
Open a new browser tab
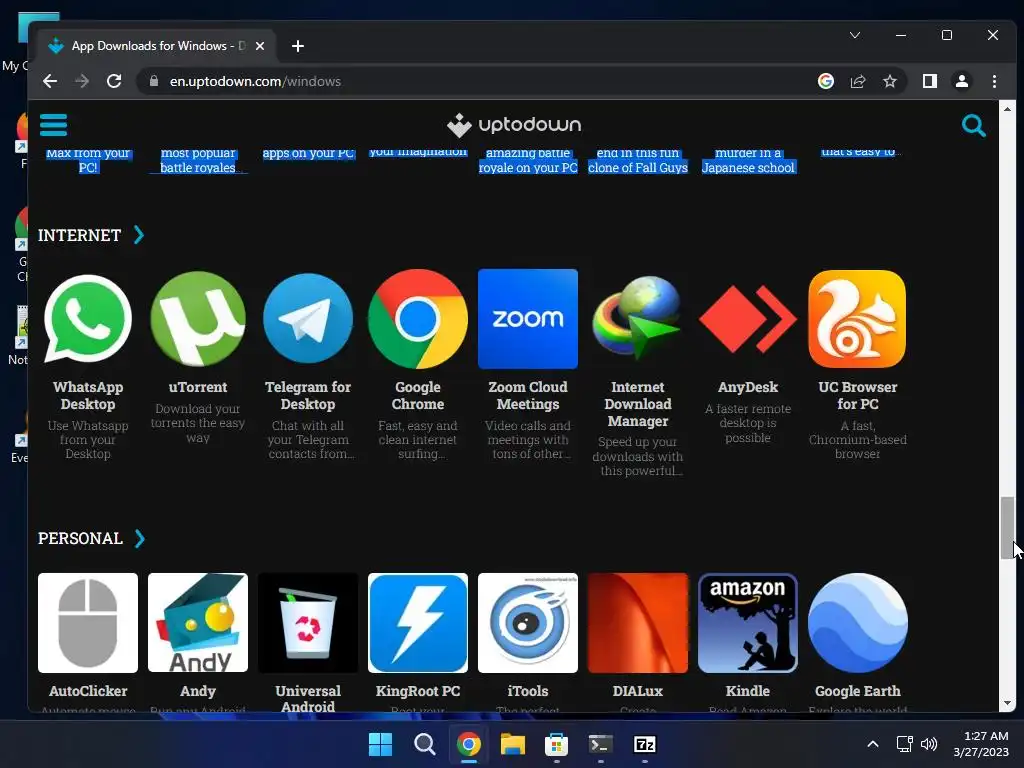298,46
